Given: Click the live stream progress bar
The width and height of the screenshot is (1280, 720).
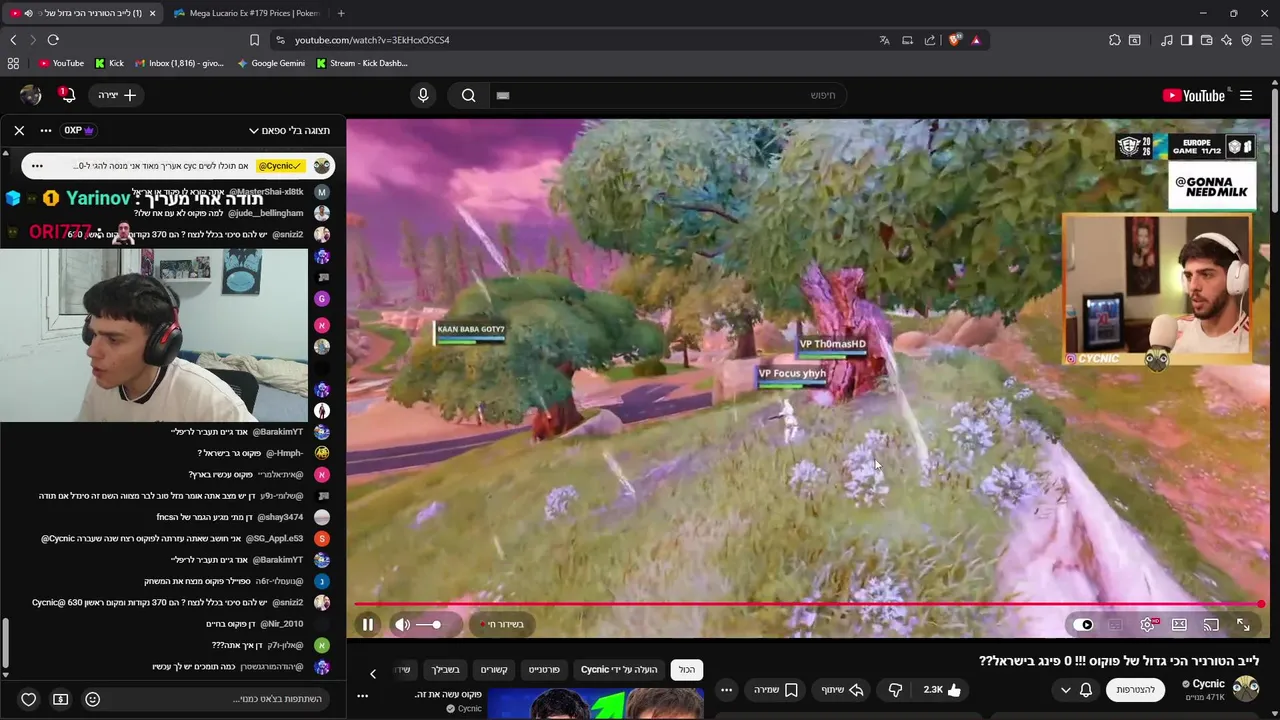Looking at the screenshot, I should [x=808, y=604].
